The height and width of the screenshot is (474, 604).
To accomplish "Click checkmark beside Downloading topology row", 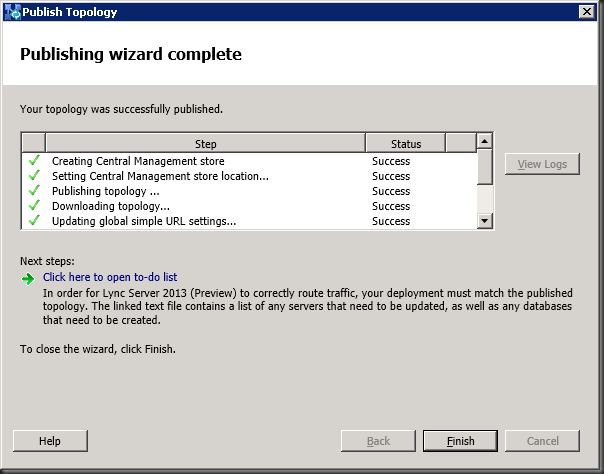I will tap(34, 205).
